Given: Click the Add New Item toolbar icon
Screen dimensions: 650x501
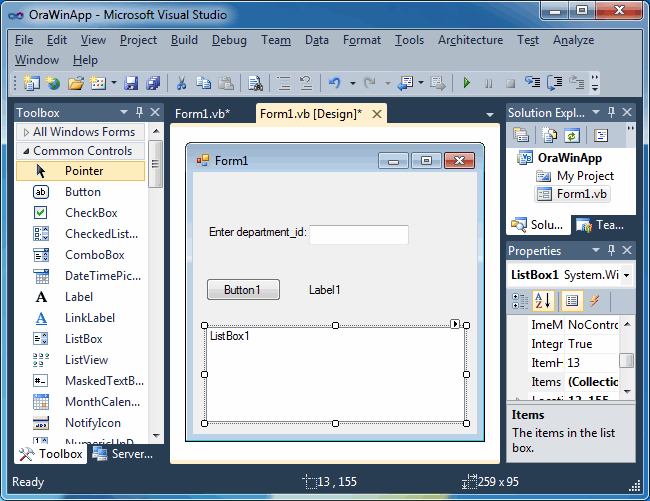Looking at the screenshot, I should point(98,83).
